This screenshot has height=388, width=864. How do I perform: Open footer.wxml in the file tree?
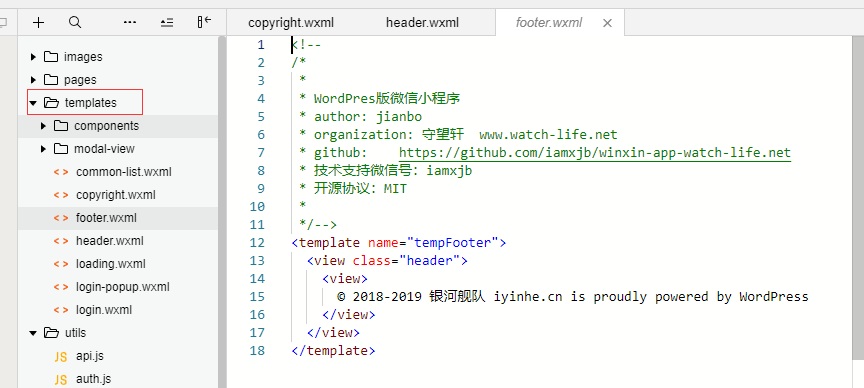click(x=106, y=218)
